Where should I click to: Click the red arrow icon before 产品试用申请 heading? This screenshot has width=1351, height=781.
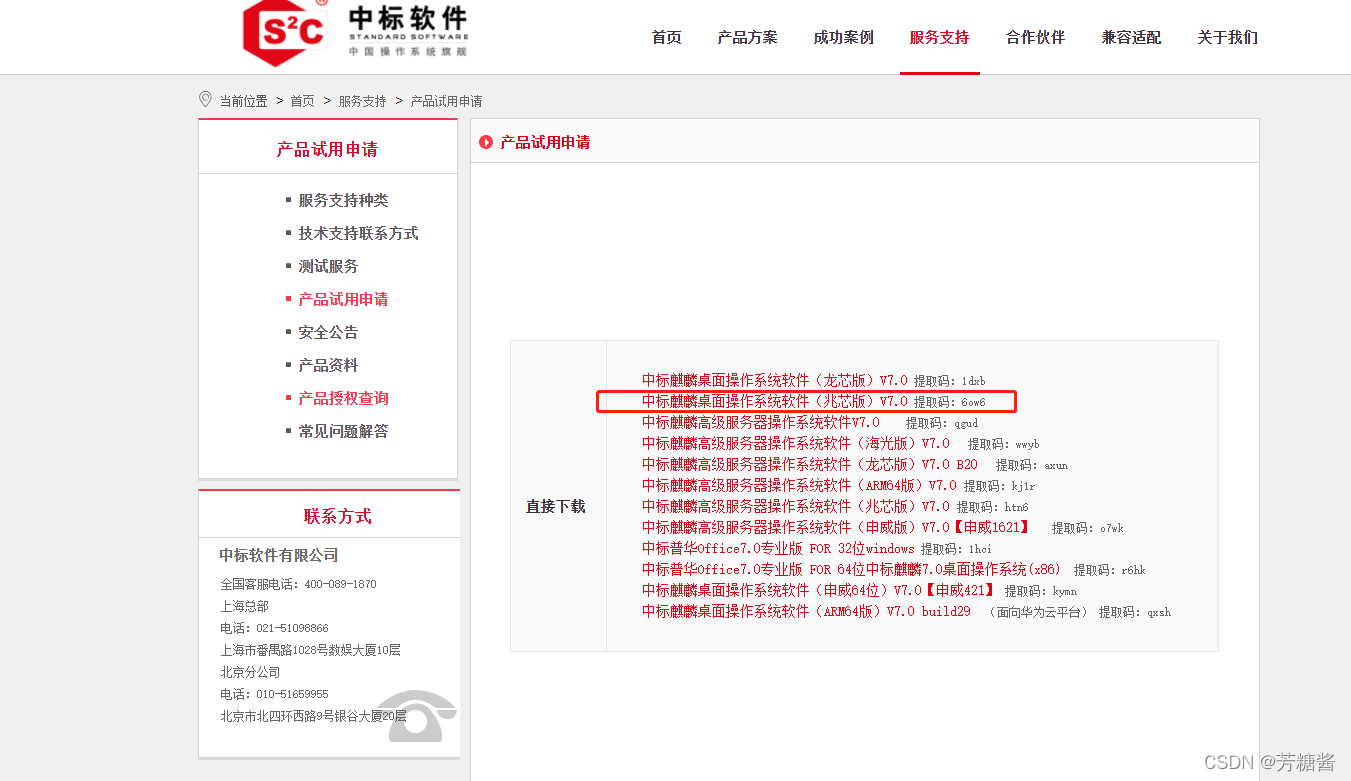coord(486,143)
